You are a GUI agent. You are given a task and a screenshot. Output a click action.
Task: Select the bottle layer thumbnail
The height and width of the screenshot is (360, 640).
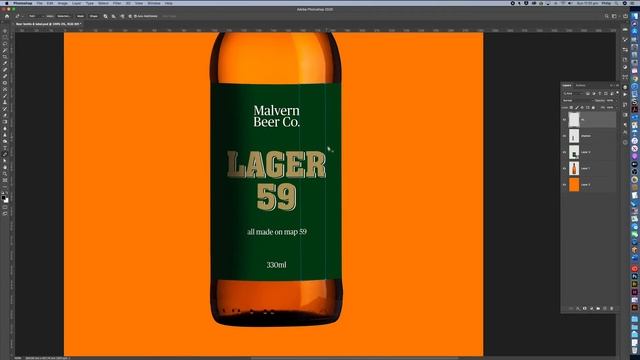[x=574, y=168]
